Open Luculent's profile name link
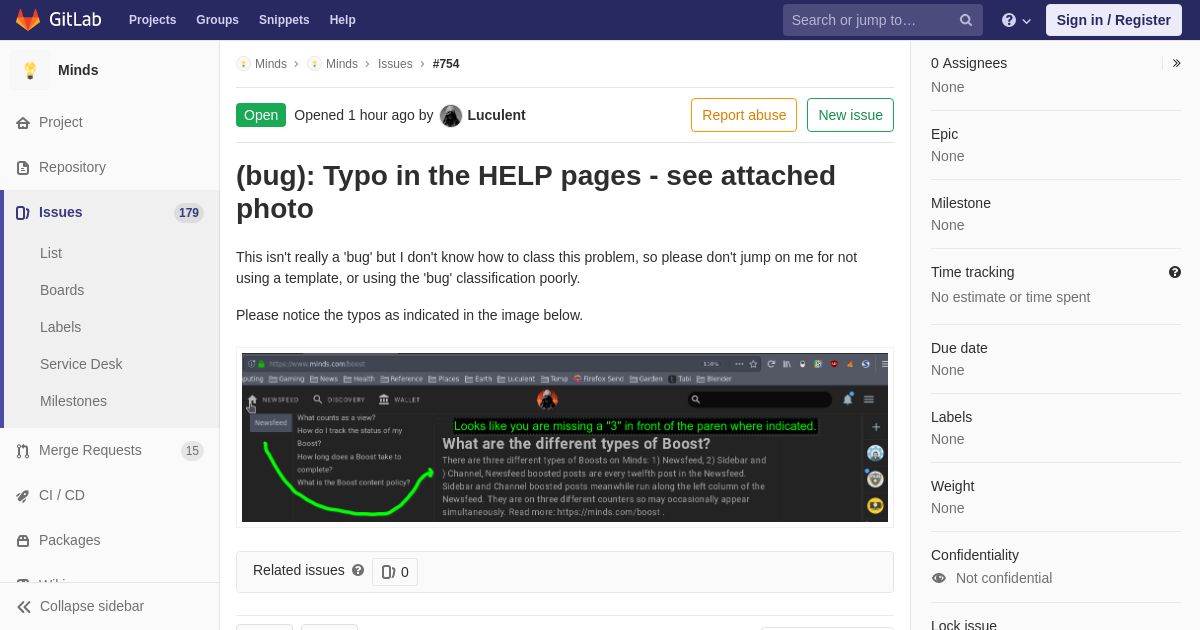This screenshot has height=630, width=1200. pos(496,115)
